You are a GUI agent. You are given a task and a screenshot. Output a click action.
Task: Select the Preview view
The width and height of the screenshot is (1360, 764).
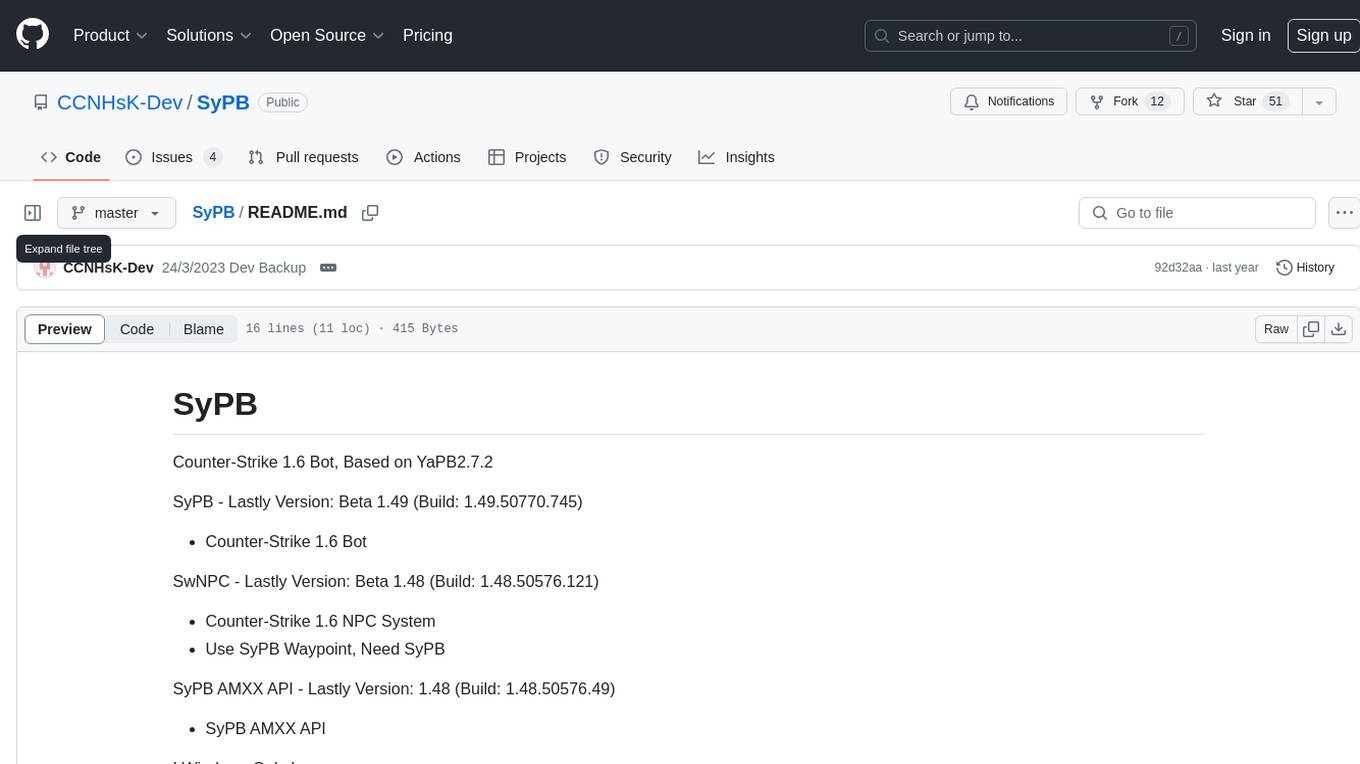pyautogui.click(x=65, y=329)
